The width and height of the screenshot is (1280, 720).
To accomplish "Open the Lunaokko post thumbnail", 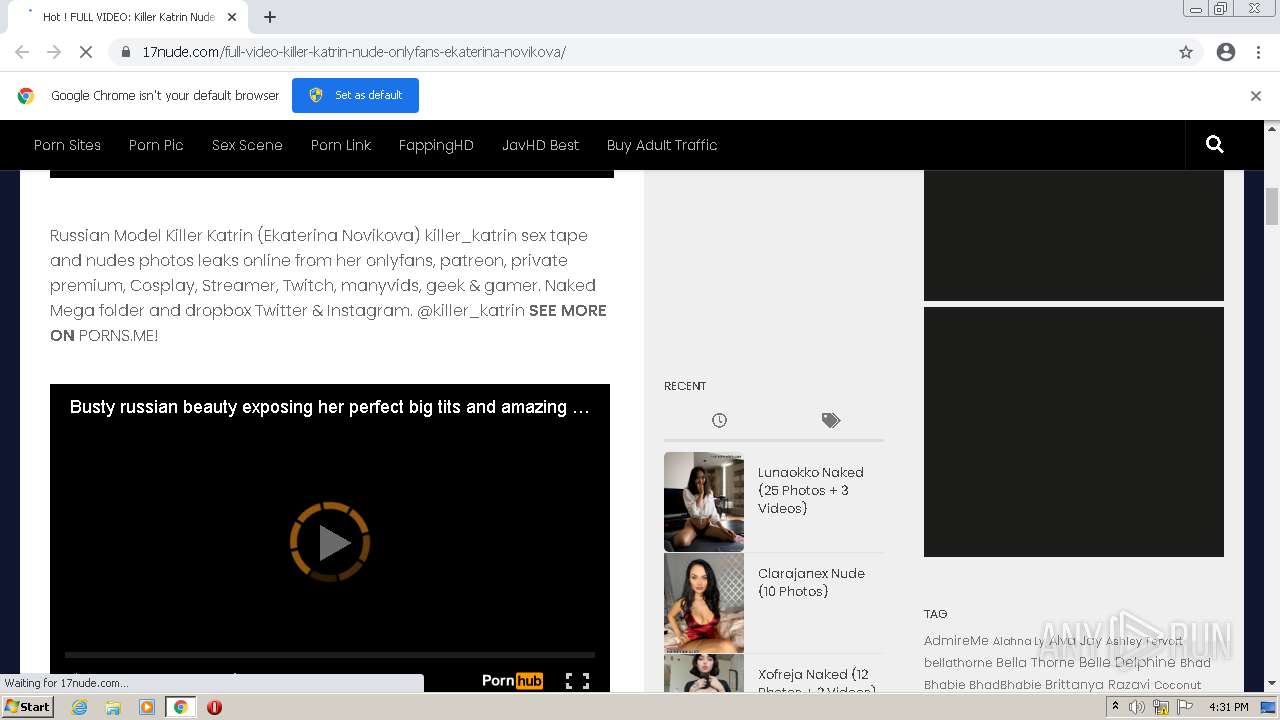I will 704,502.
